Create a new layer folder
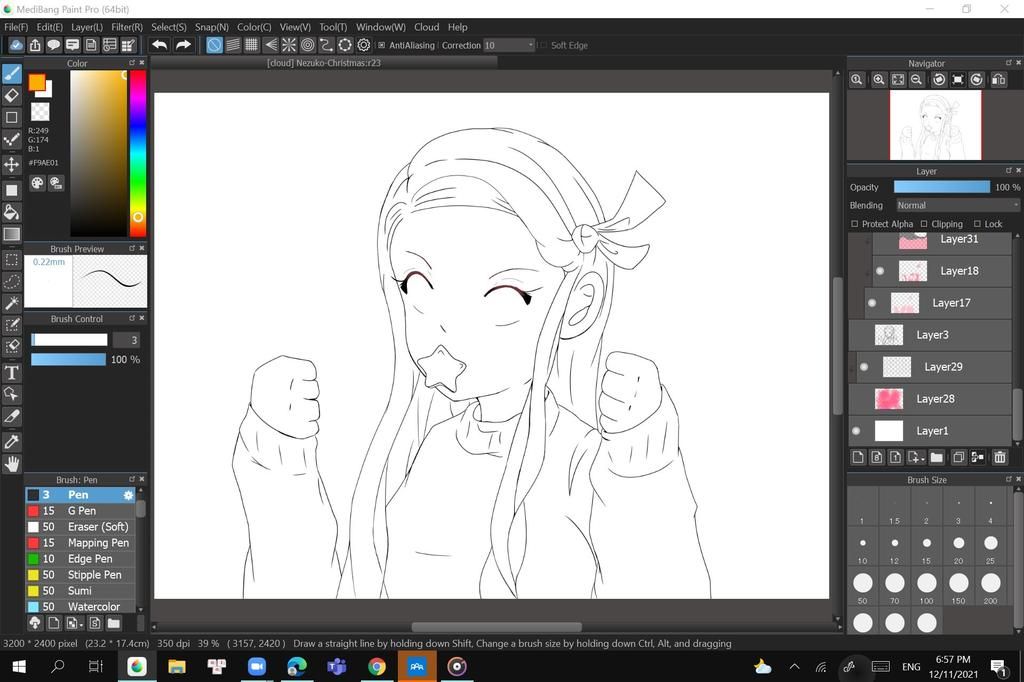Screen dimensions: 1024x682 936,457
